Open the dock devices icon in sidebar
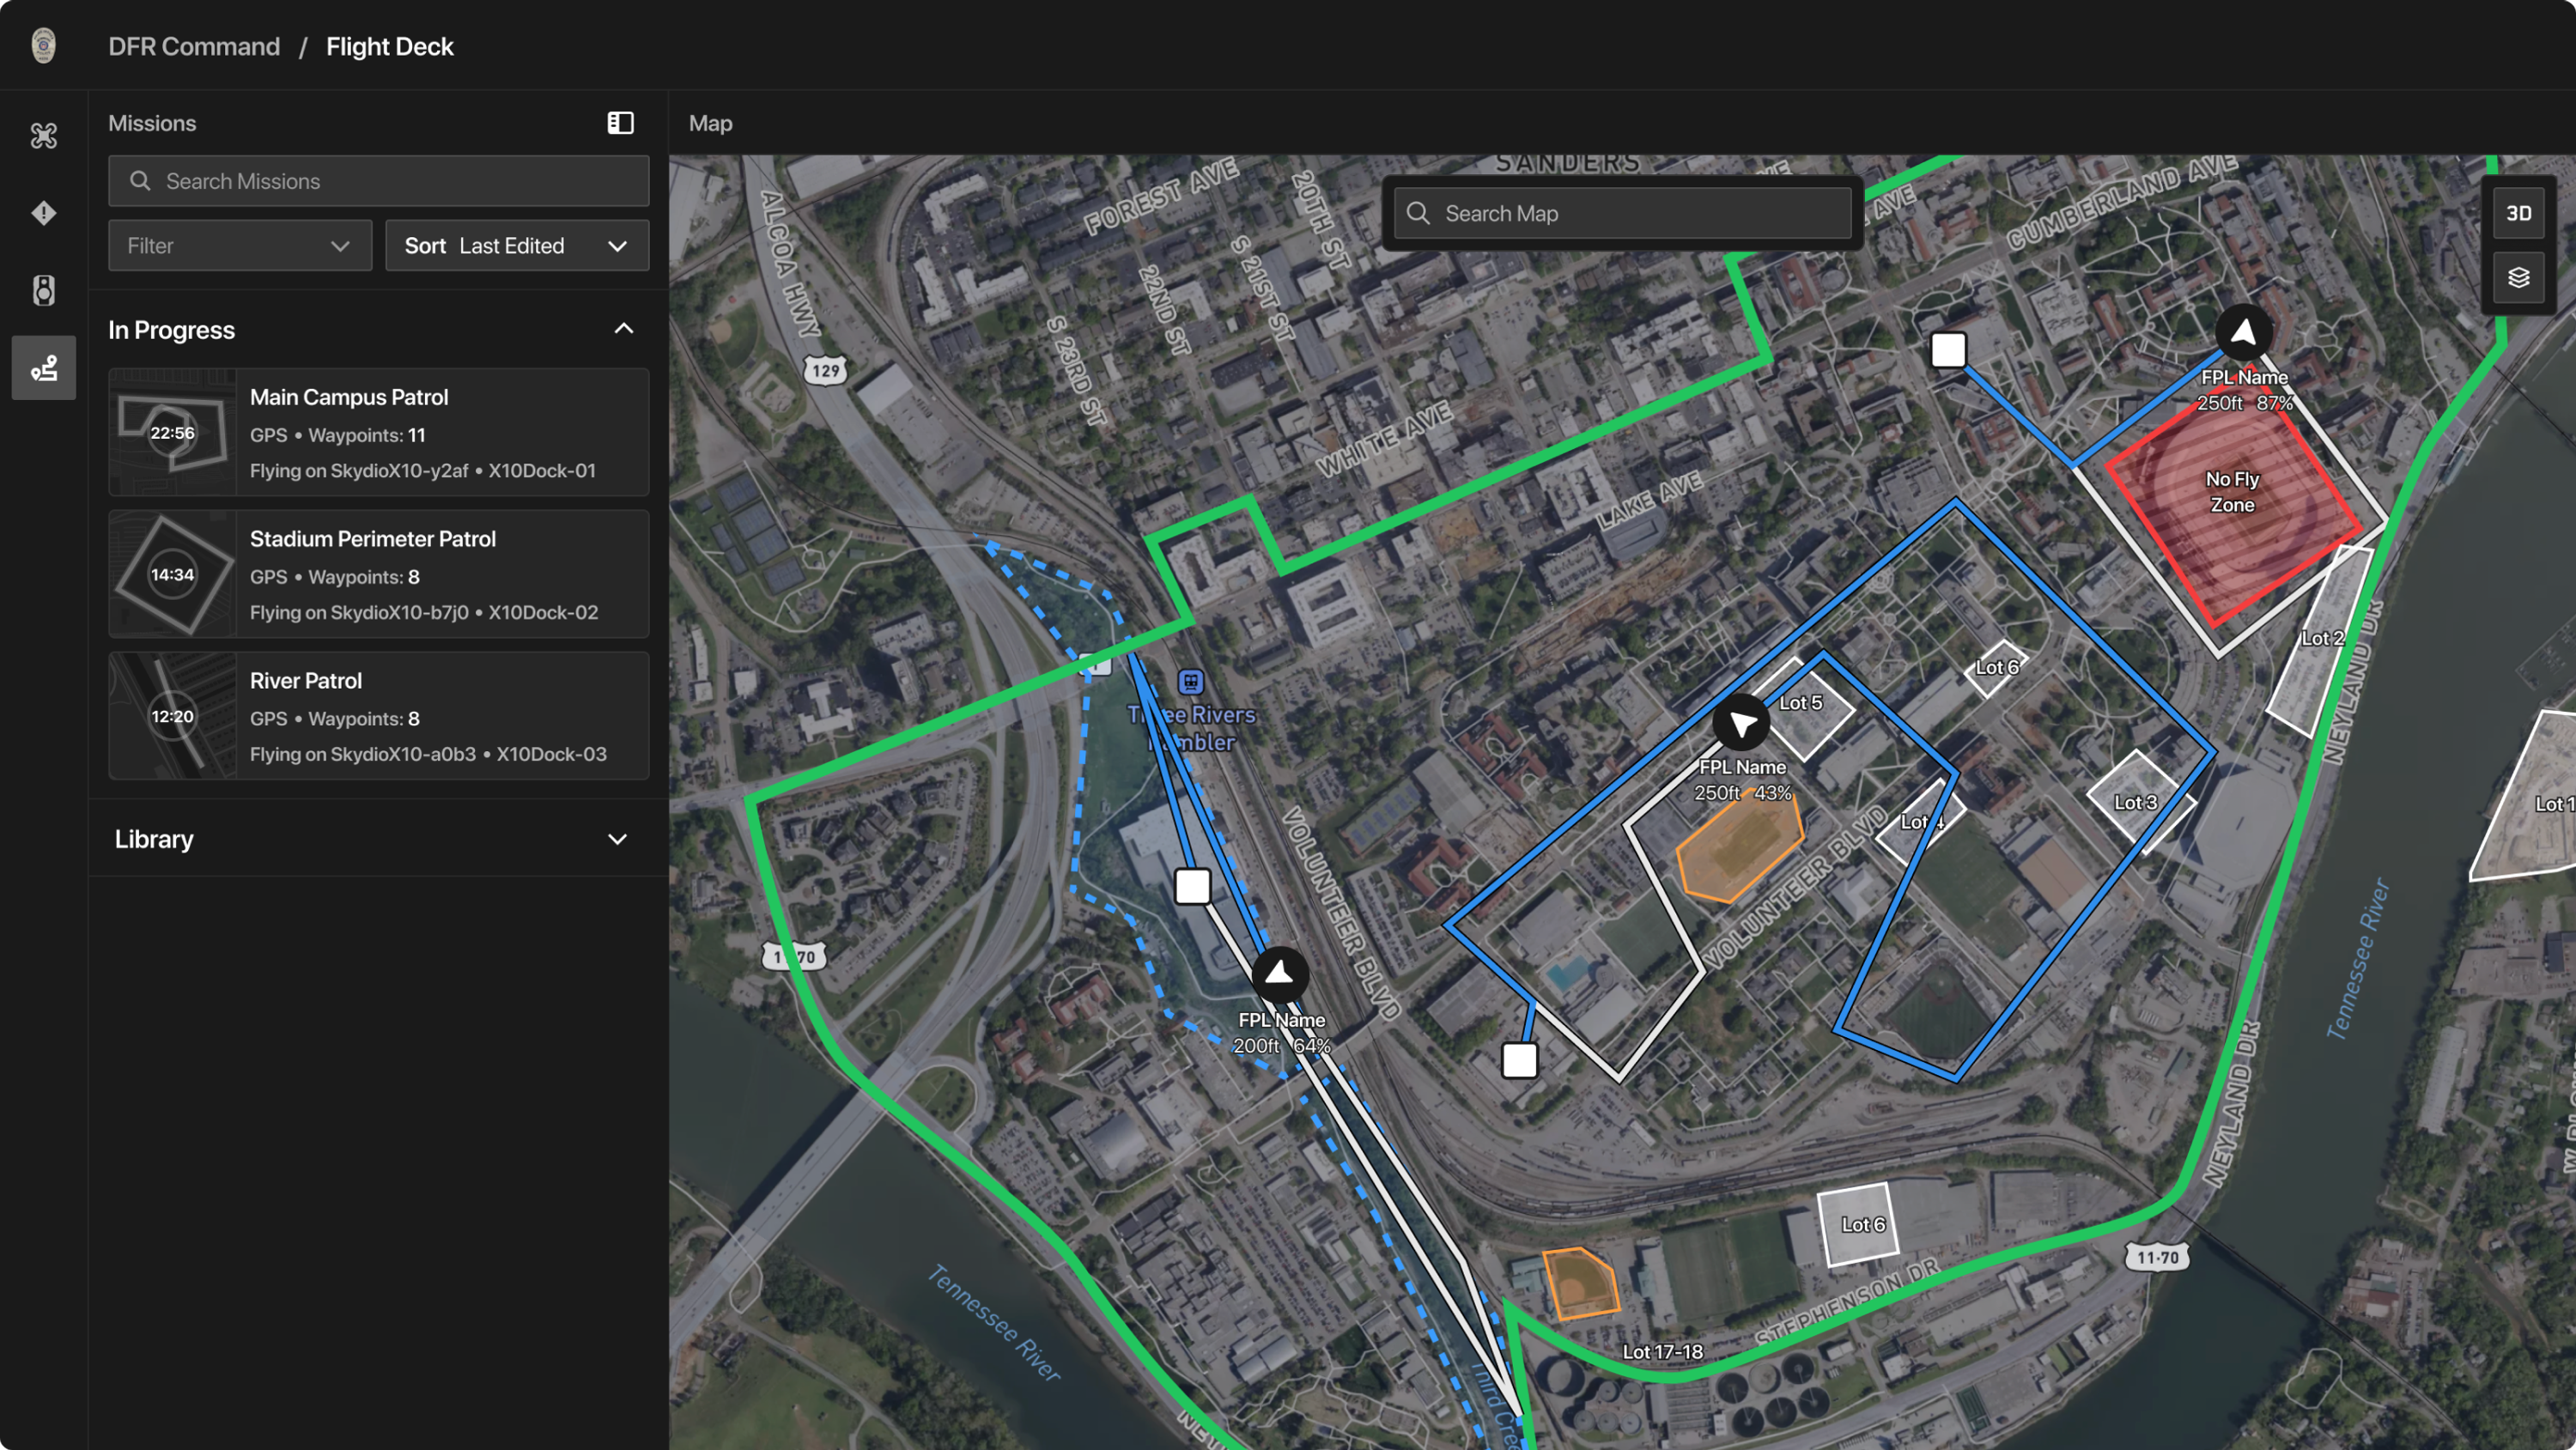The width and height of the screenshot is (2576, 1450). click(43, 290)
